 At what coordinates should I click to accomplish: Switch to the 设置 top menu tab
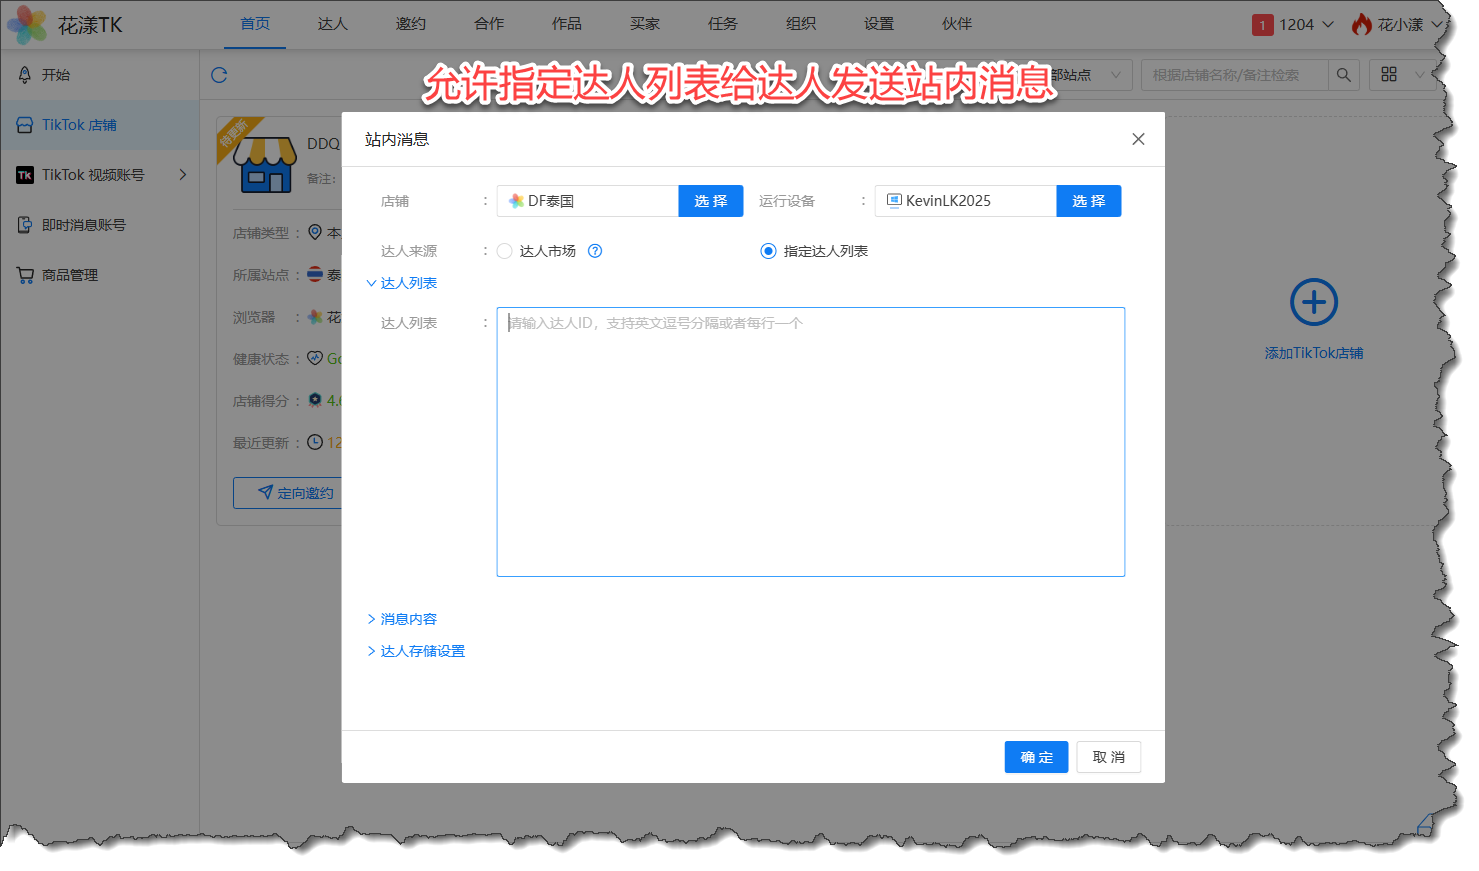click(x=878, y=24)
